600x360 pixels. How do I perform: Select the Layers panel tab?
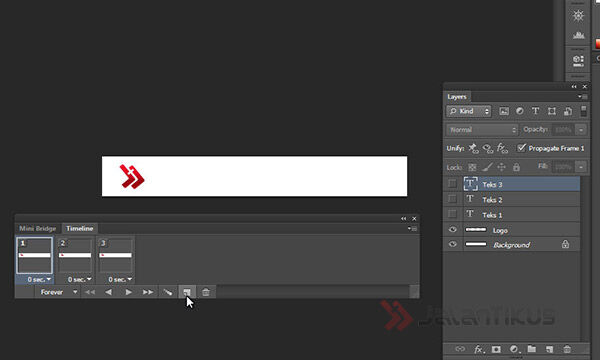[x=457, y=97]
